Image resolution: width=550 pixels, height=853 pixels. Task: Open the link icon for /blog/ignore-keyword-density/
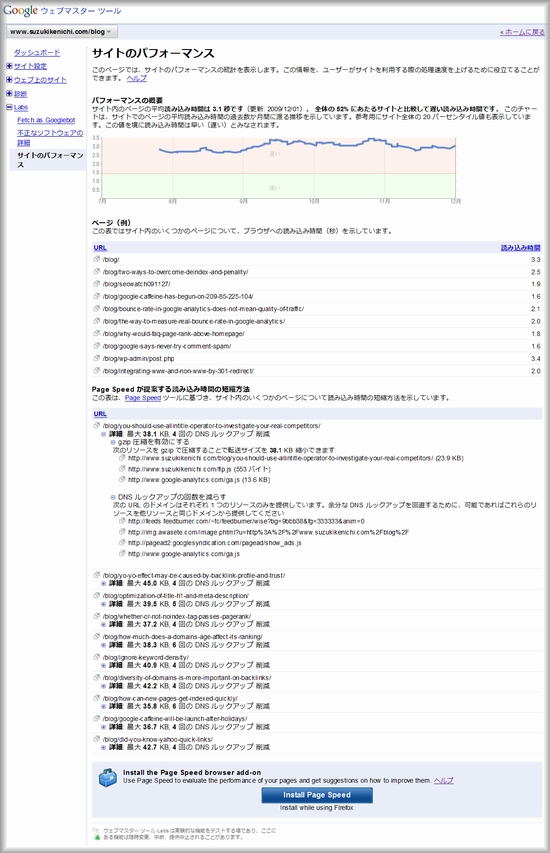click(96, 657)
